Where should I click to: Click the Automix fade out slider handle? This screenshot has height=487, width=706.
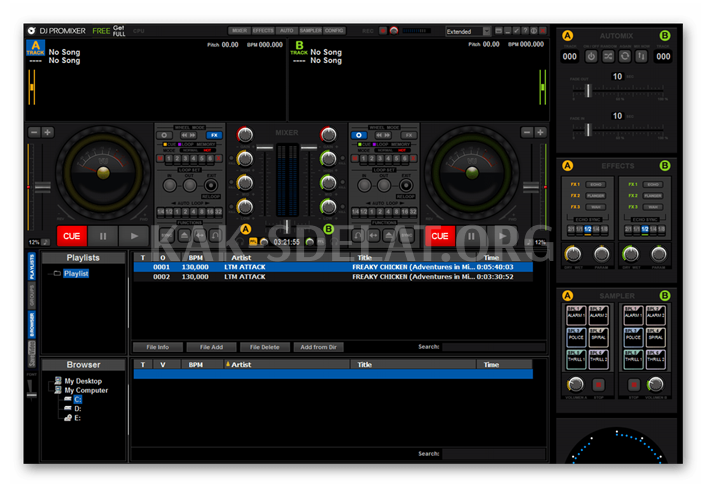pos(588,90)
